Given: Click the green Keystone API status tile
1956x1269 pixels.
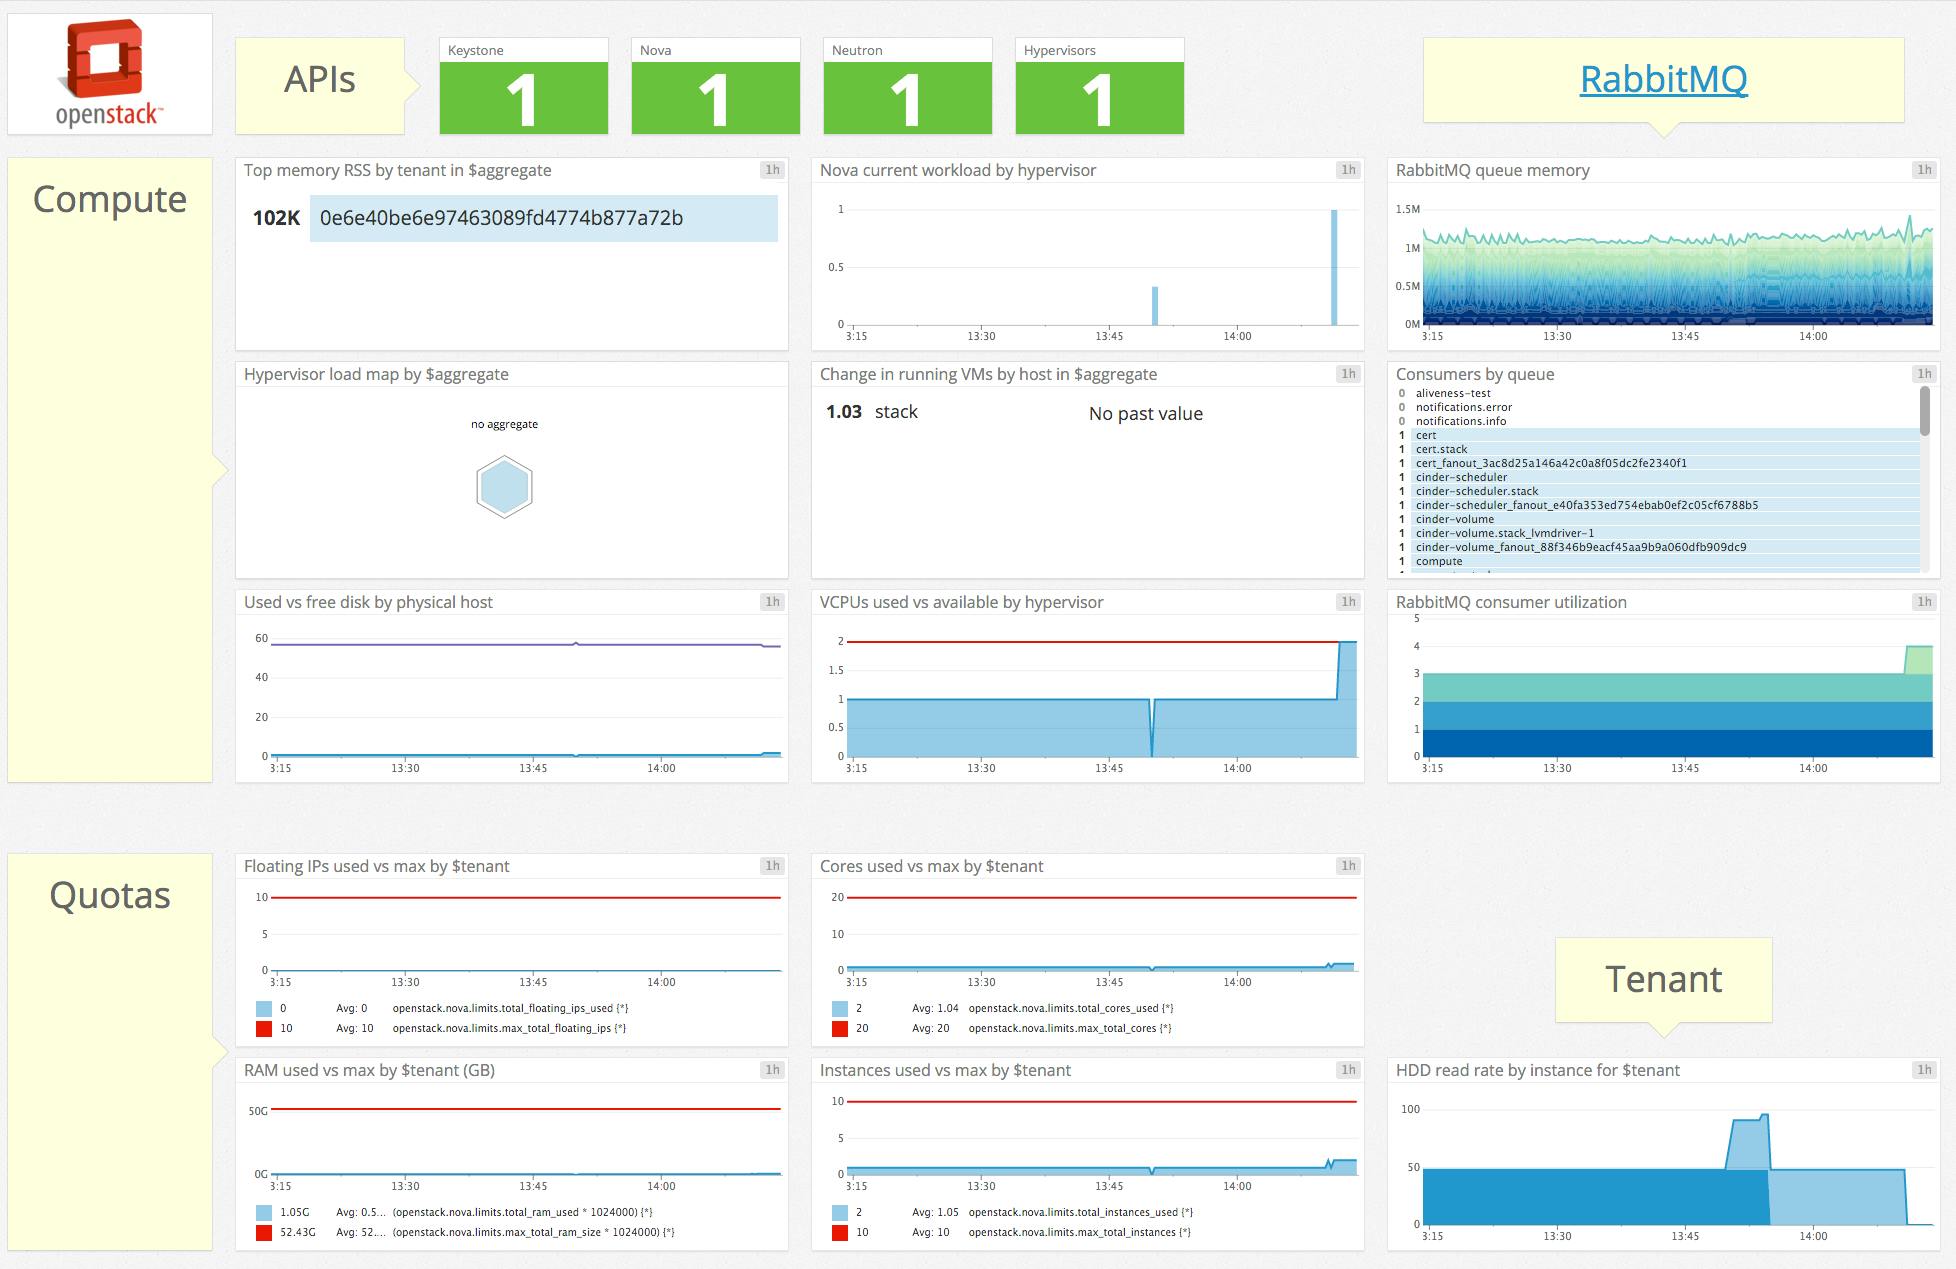Looking at the screenshot, I should pos(523,97).
